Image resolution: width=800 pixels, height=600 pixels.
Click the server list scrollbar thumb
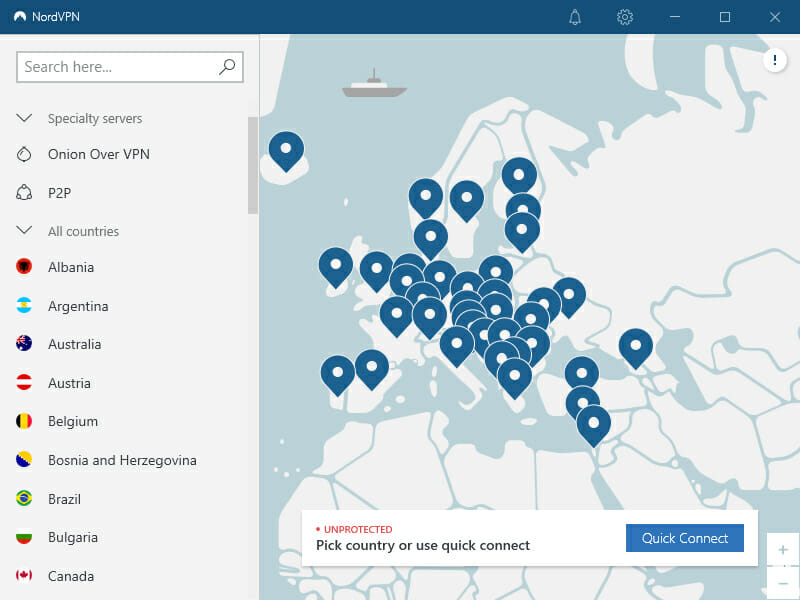click(x=253, y=165)
